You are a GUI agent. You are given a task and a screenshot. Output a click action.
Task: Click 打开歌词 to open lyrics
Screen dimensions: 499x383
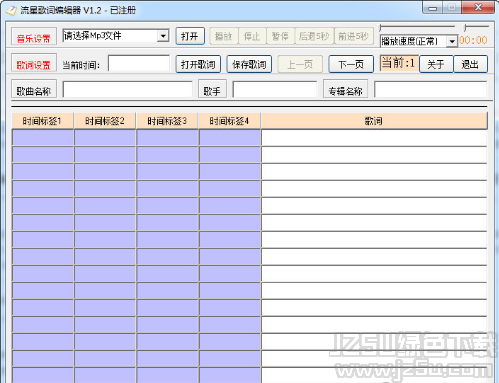pos(198,64)
